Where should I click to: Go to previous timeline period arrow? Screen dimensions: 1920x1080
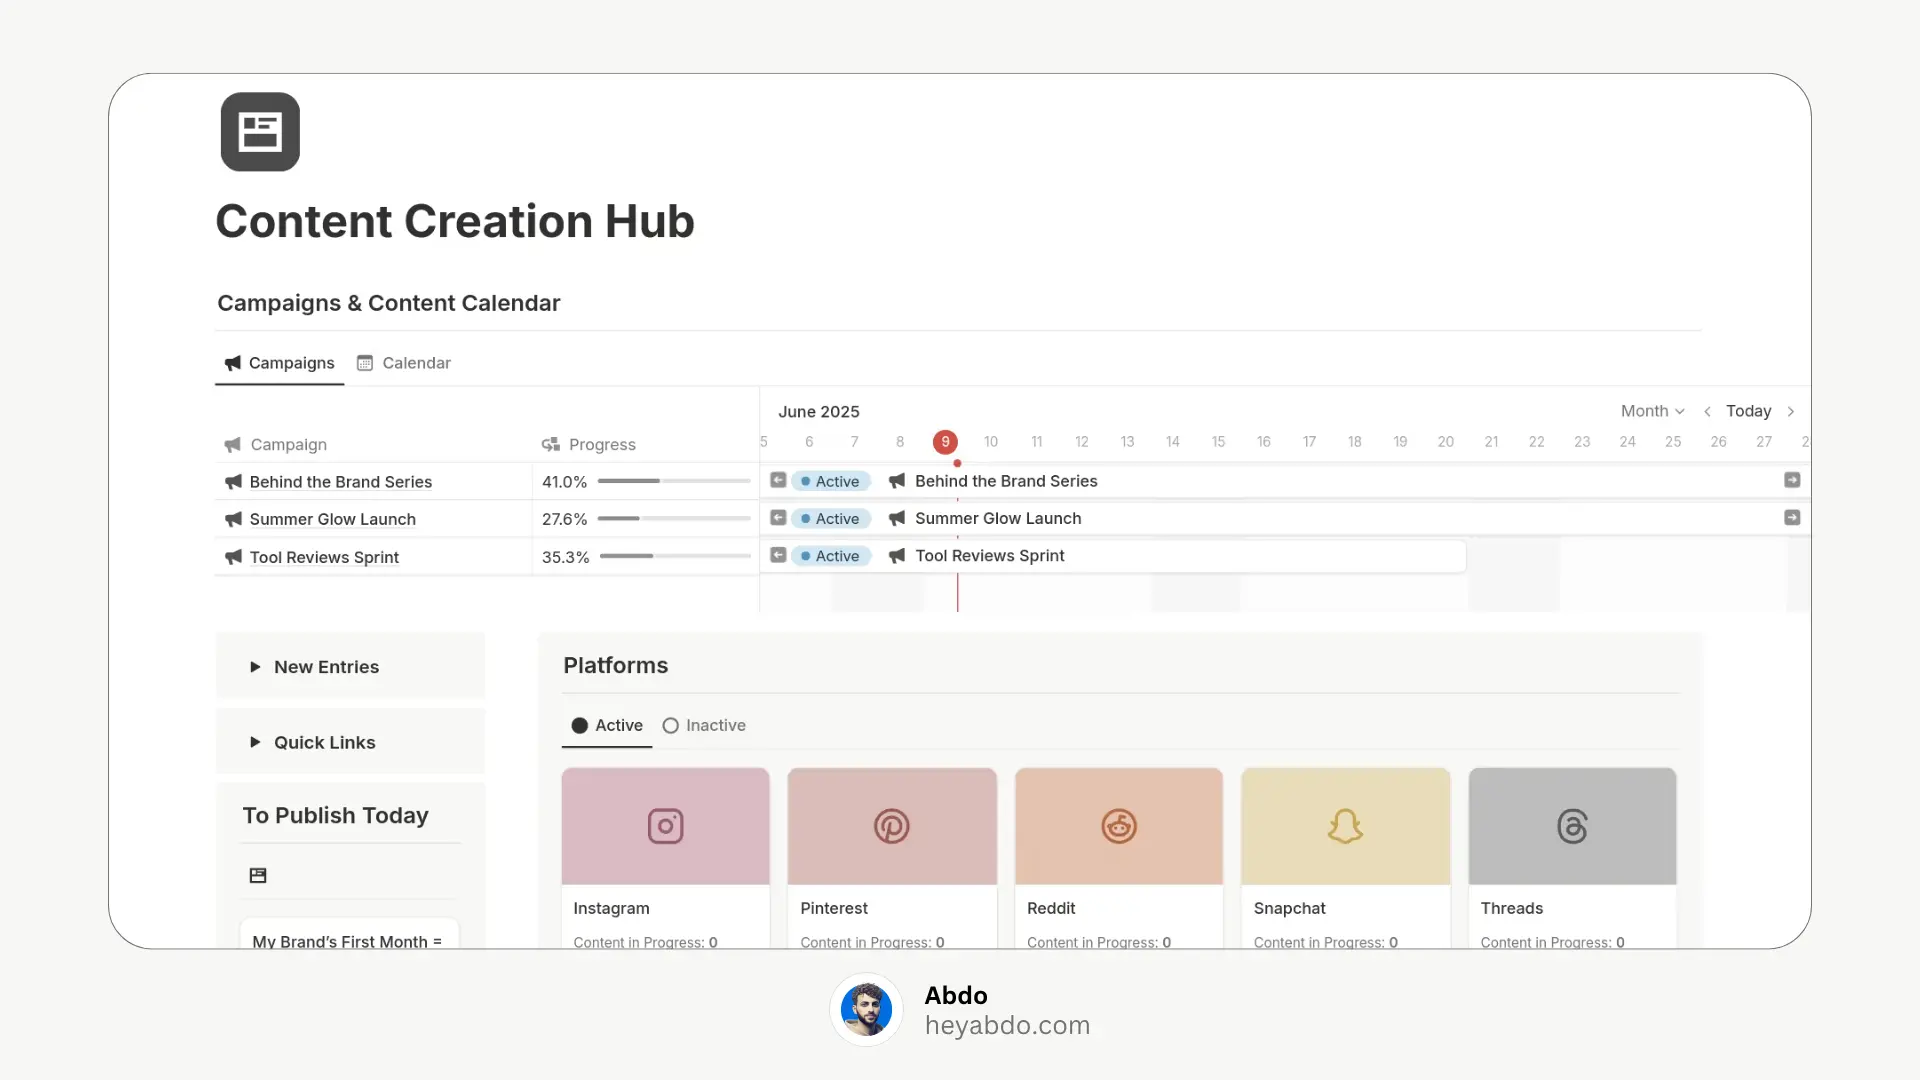click(1707, 411)
